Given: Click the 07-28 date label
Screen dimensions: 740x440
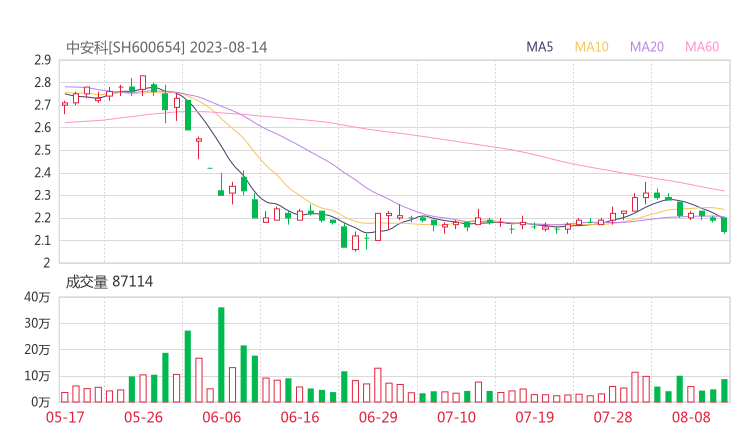Looking at the screenshot, I should pos(613,417).
